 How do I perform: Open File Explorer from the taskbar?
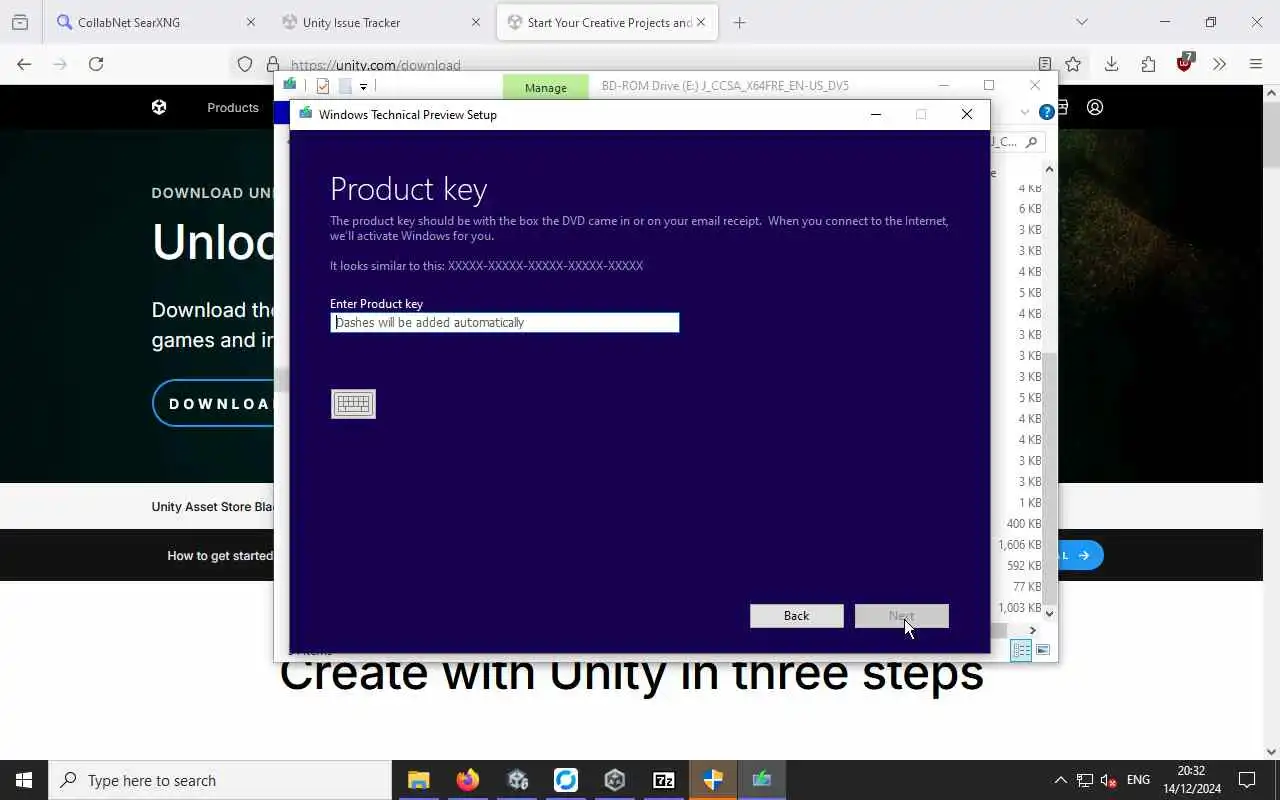click(418, 780)
